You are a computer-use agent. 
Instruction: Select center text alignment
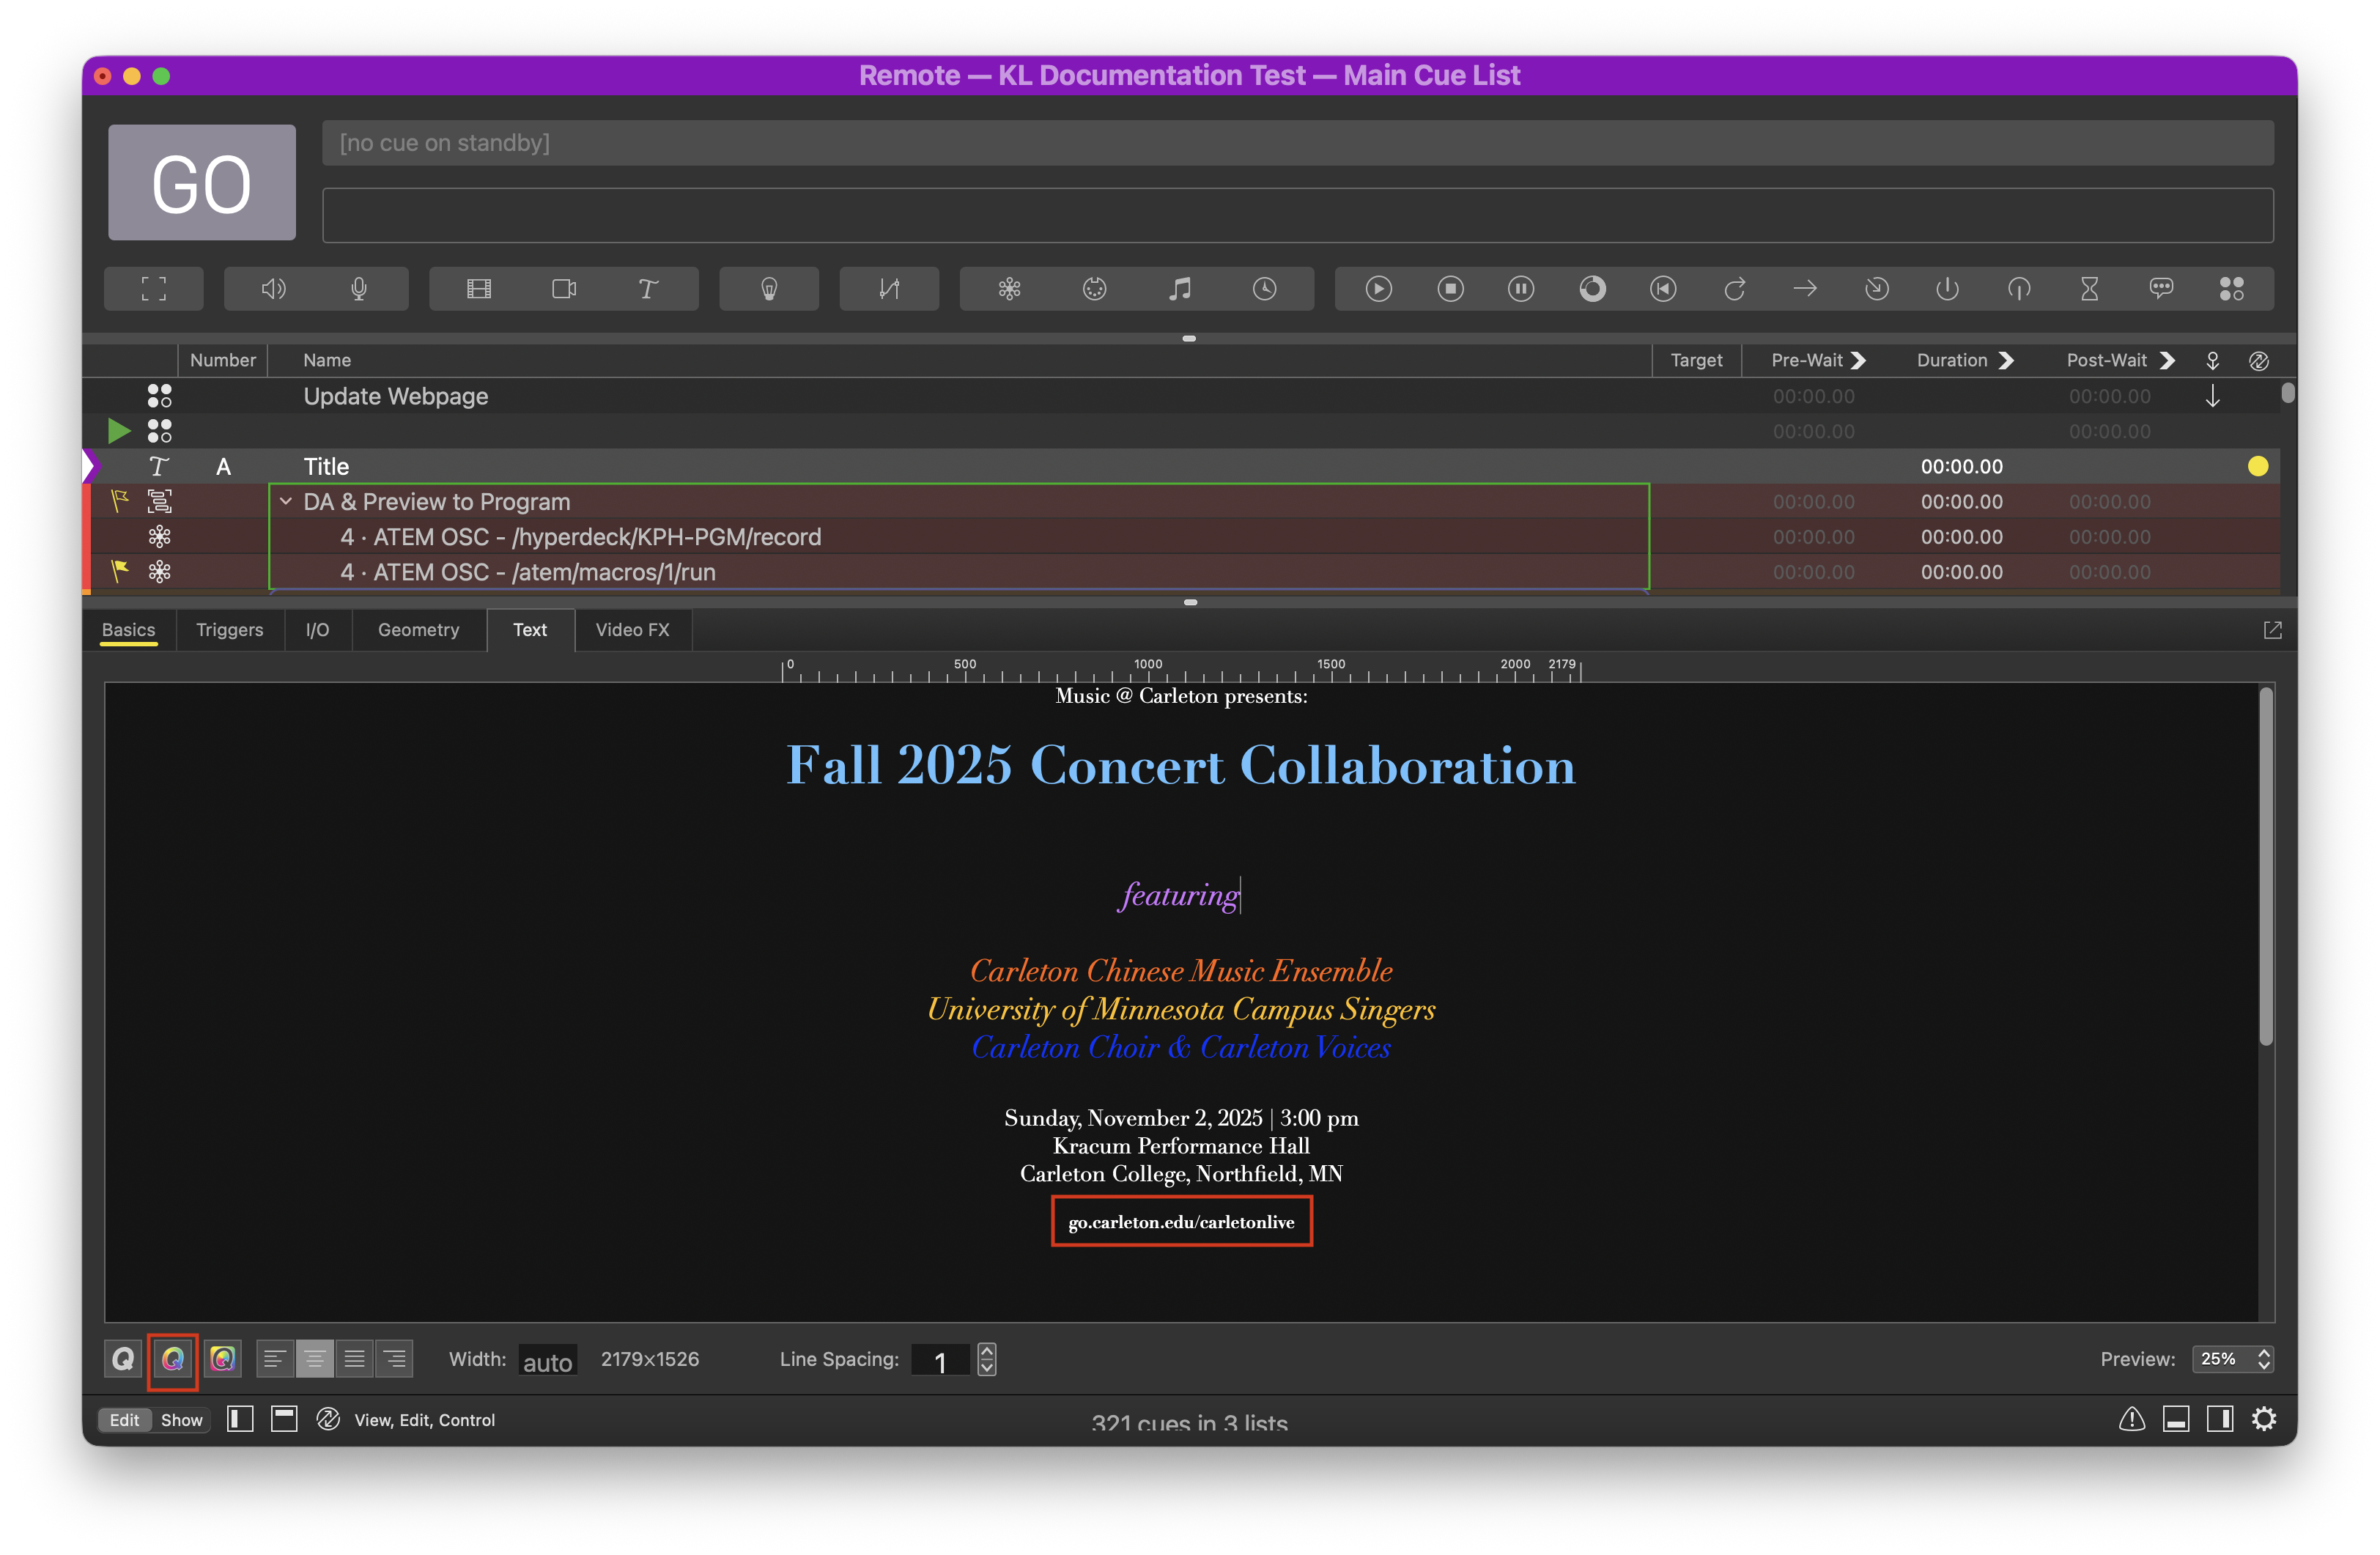pos(314,1359)
